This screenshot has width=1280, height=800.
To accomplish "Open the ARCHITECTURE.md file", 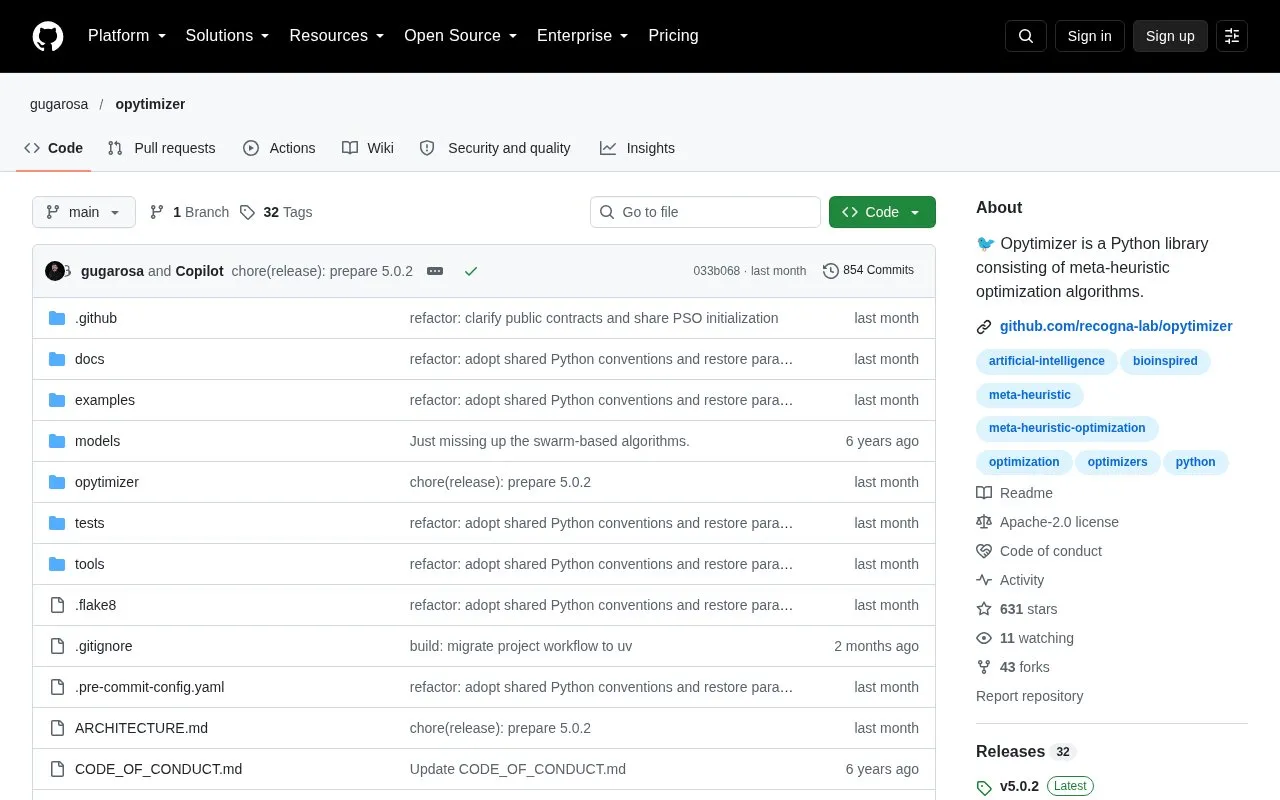I will [141, 728].
